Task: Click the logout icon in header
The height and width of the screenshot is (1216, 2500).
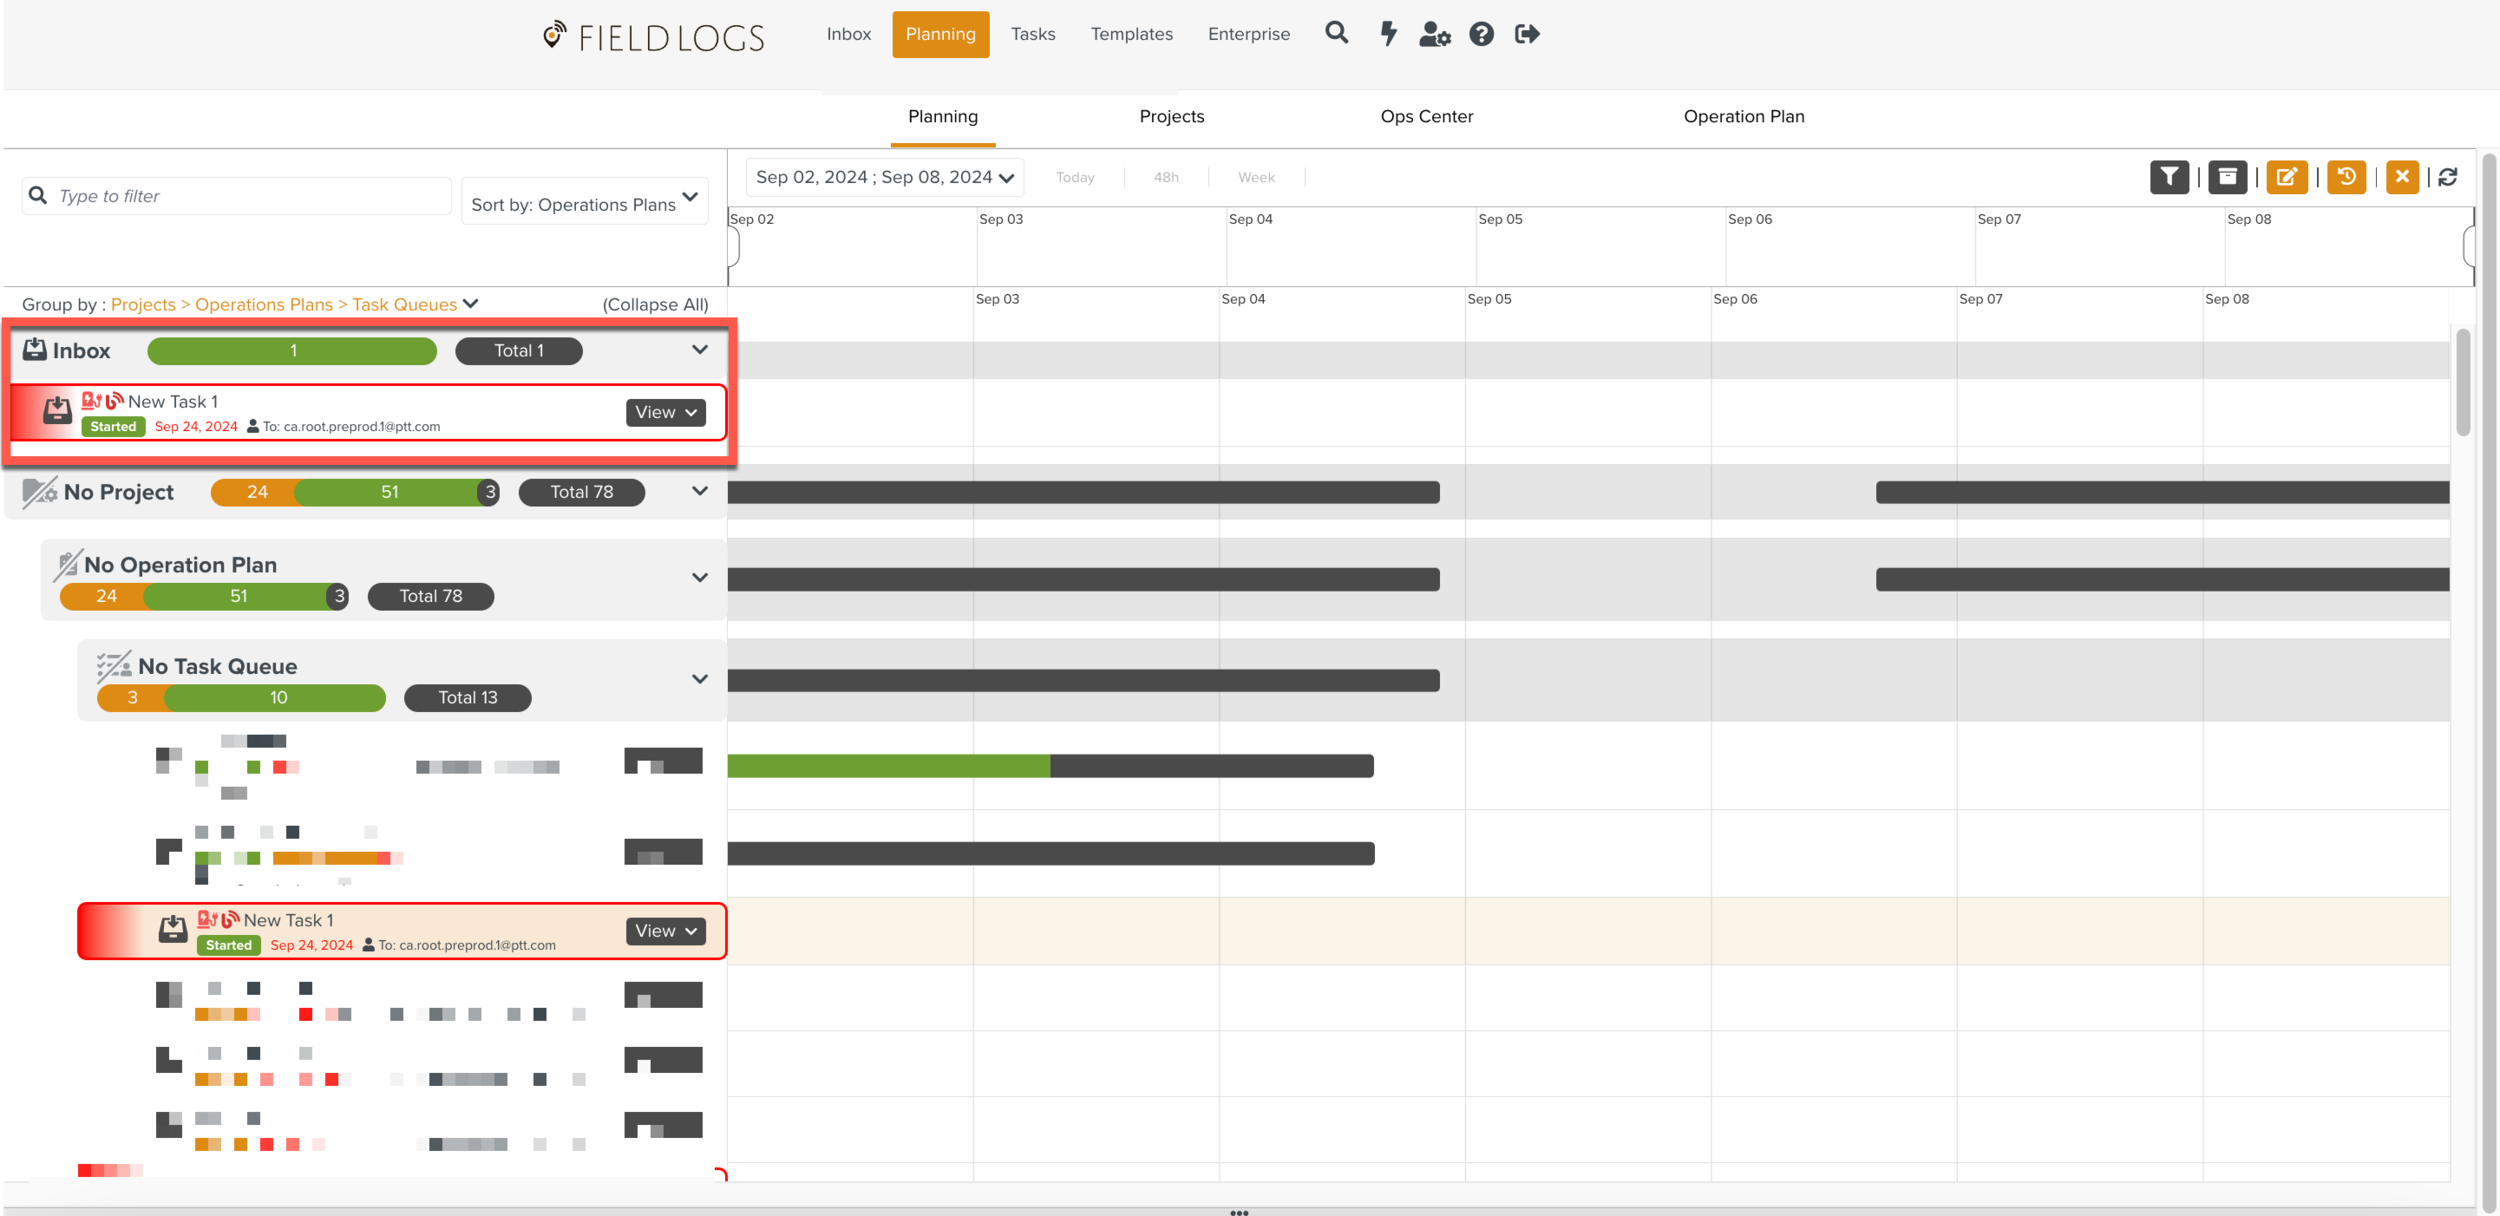Action: click(1527, 34)
